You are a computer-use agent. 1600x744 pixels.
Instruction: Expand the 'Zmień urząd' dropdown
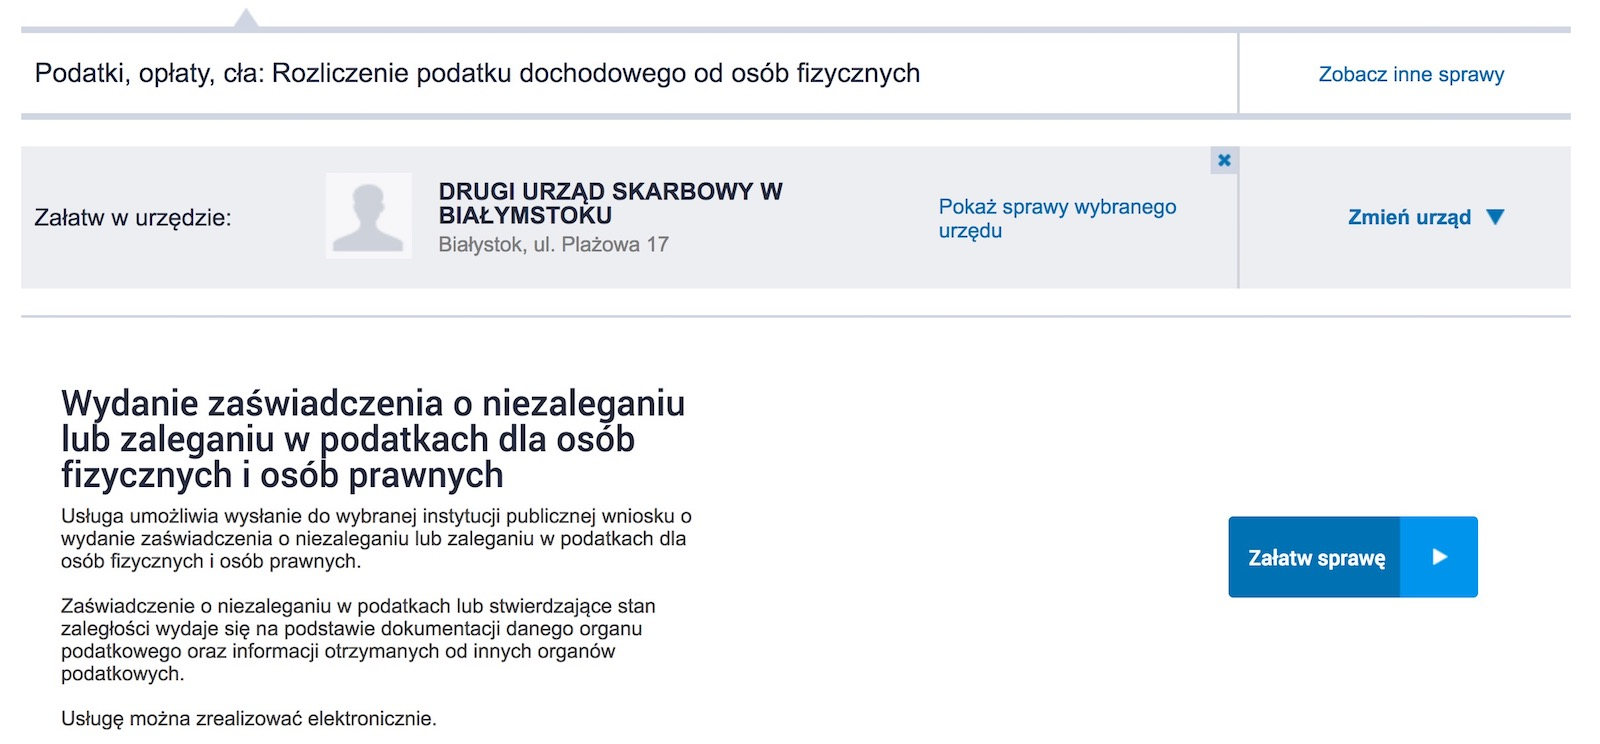1425,217
